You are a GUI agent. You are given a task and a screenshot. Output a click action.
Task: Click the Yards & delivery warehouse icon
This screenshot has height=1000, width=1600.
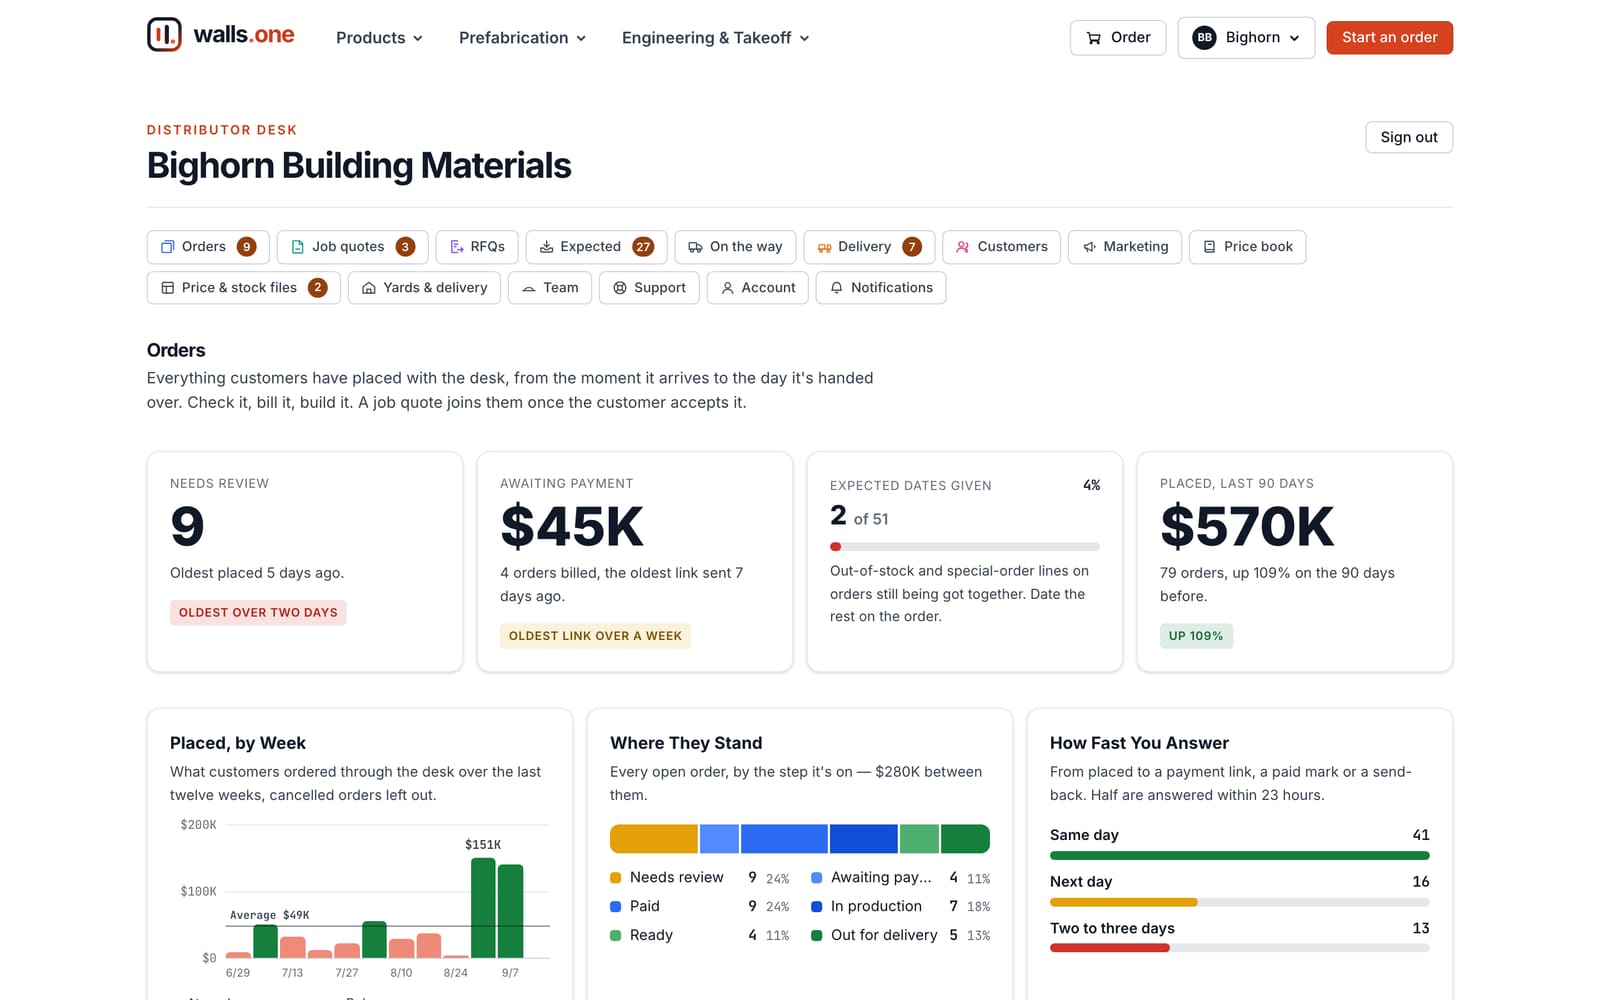(x=369, y=288)
